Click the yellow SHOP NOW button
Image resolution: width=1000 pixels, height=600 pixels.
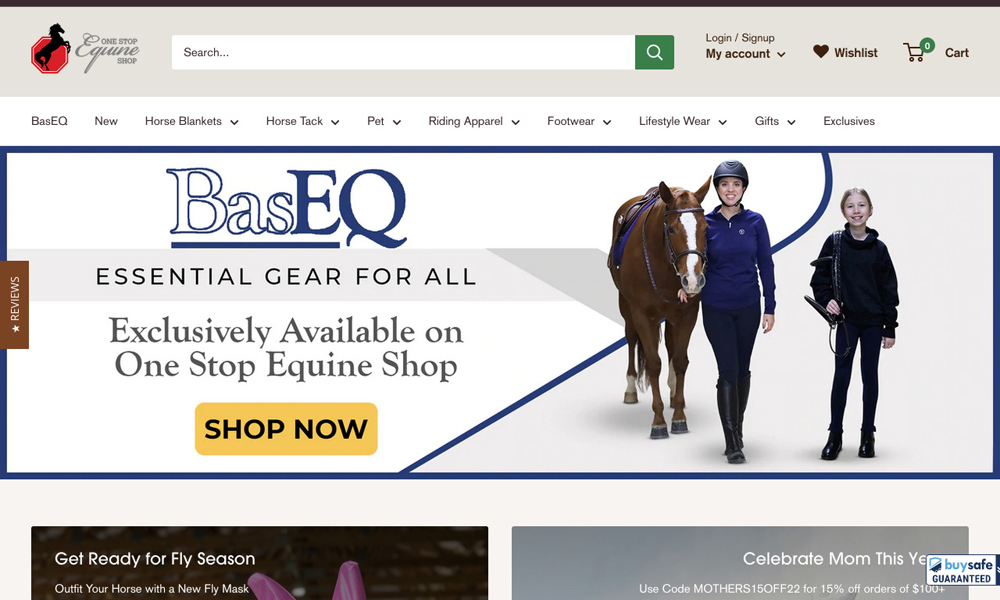286,428
